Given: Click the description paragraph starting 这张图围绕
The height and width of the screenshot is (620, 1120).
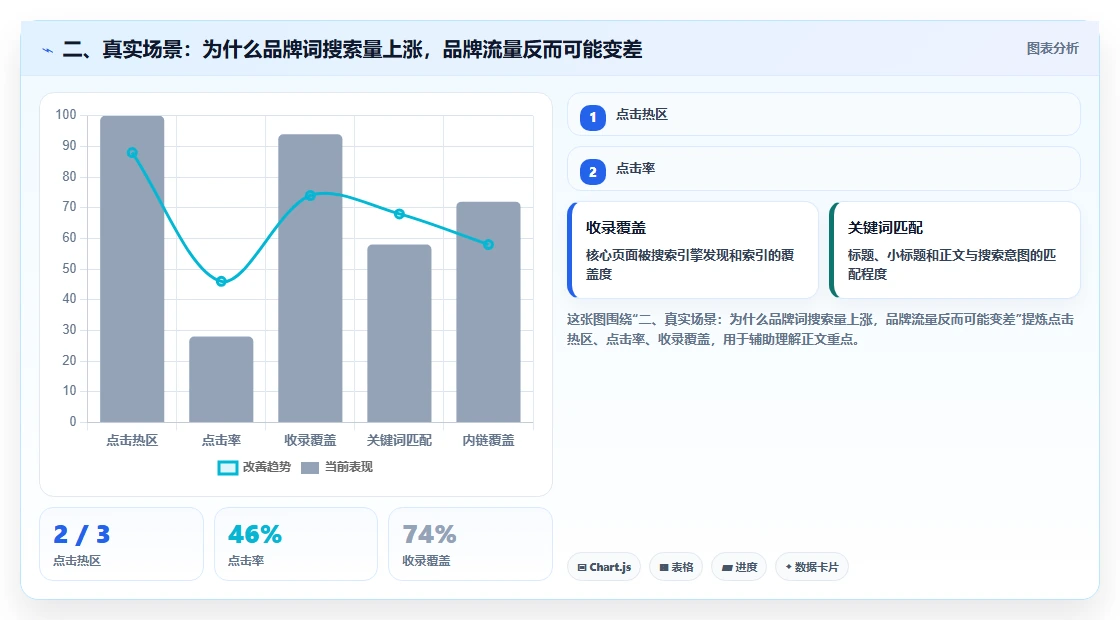Looking at the screenshot, I should coord(820,329).
